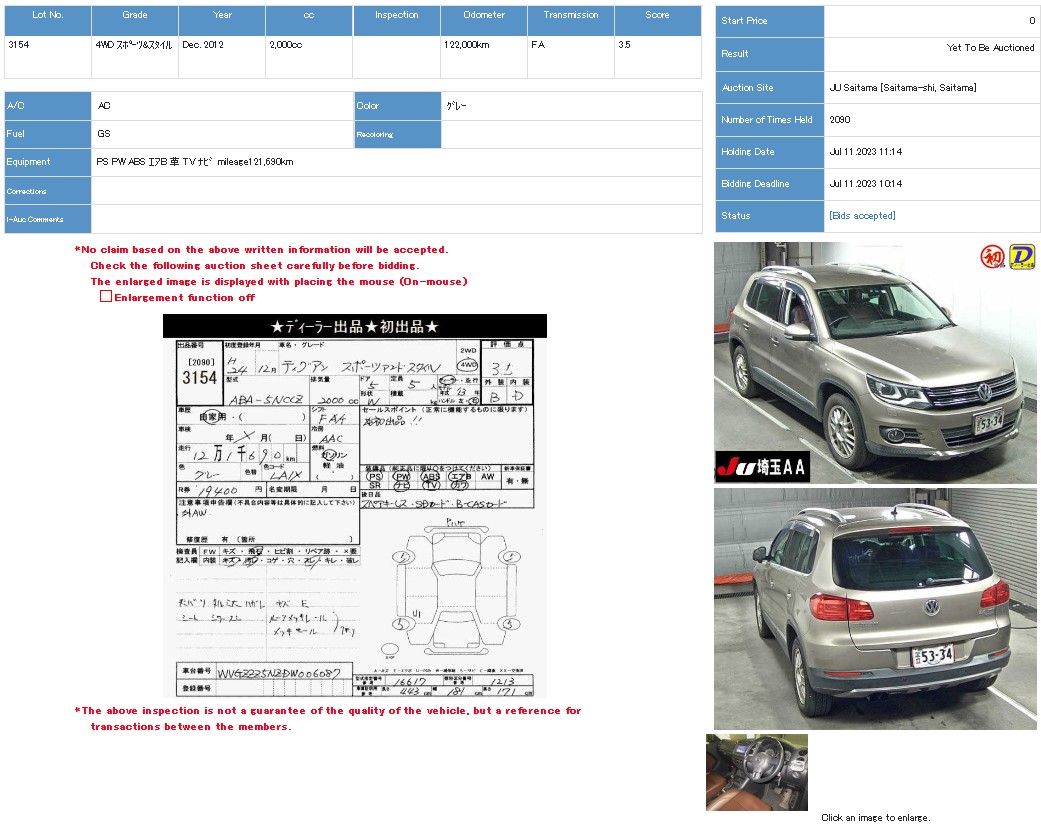Screen dimensions: 1041x833
Task: Click the Lot No. column header
Action: coord(48,16)
